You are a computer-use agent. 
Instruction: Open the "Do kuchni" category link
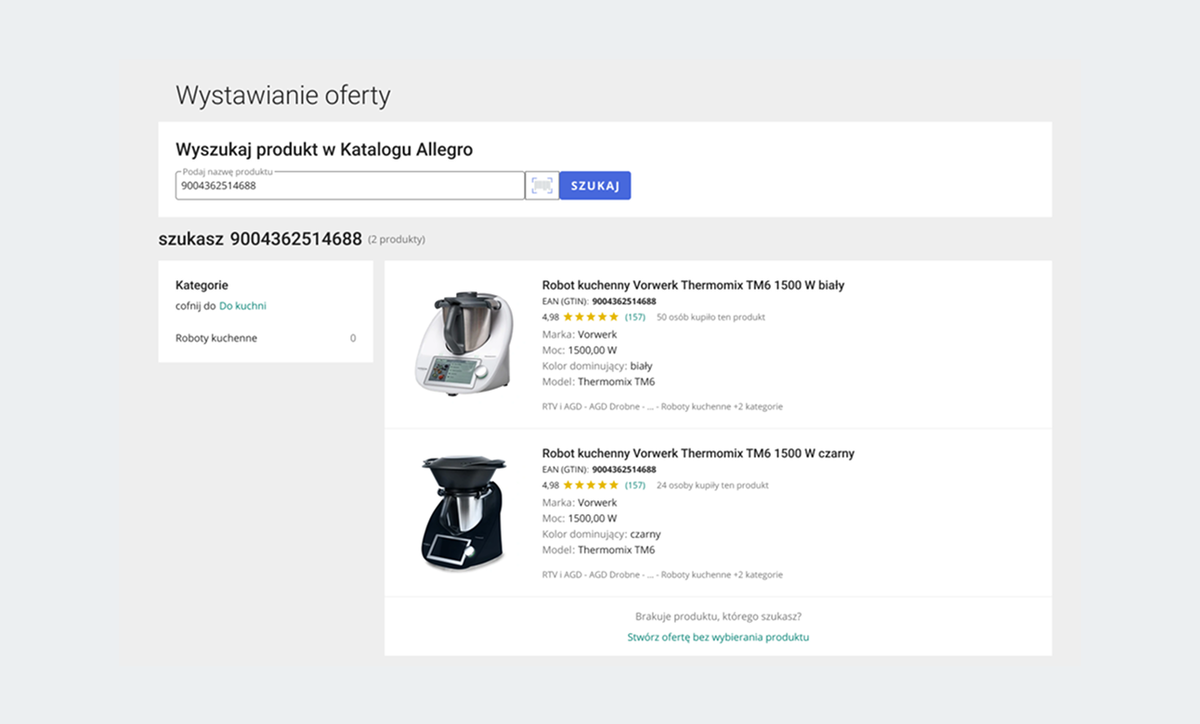pos(243,306)
